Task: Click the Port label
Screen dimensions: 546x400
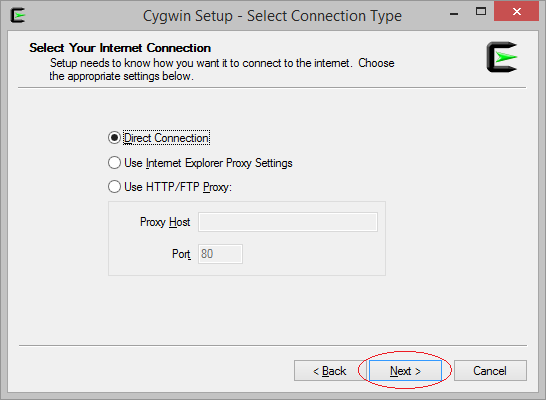Action: tap(181, 254)
